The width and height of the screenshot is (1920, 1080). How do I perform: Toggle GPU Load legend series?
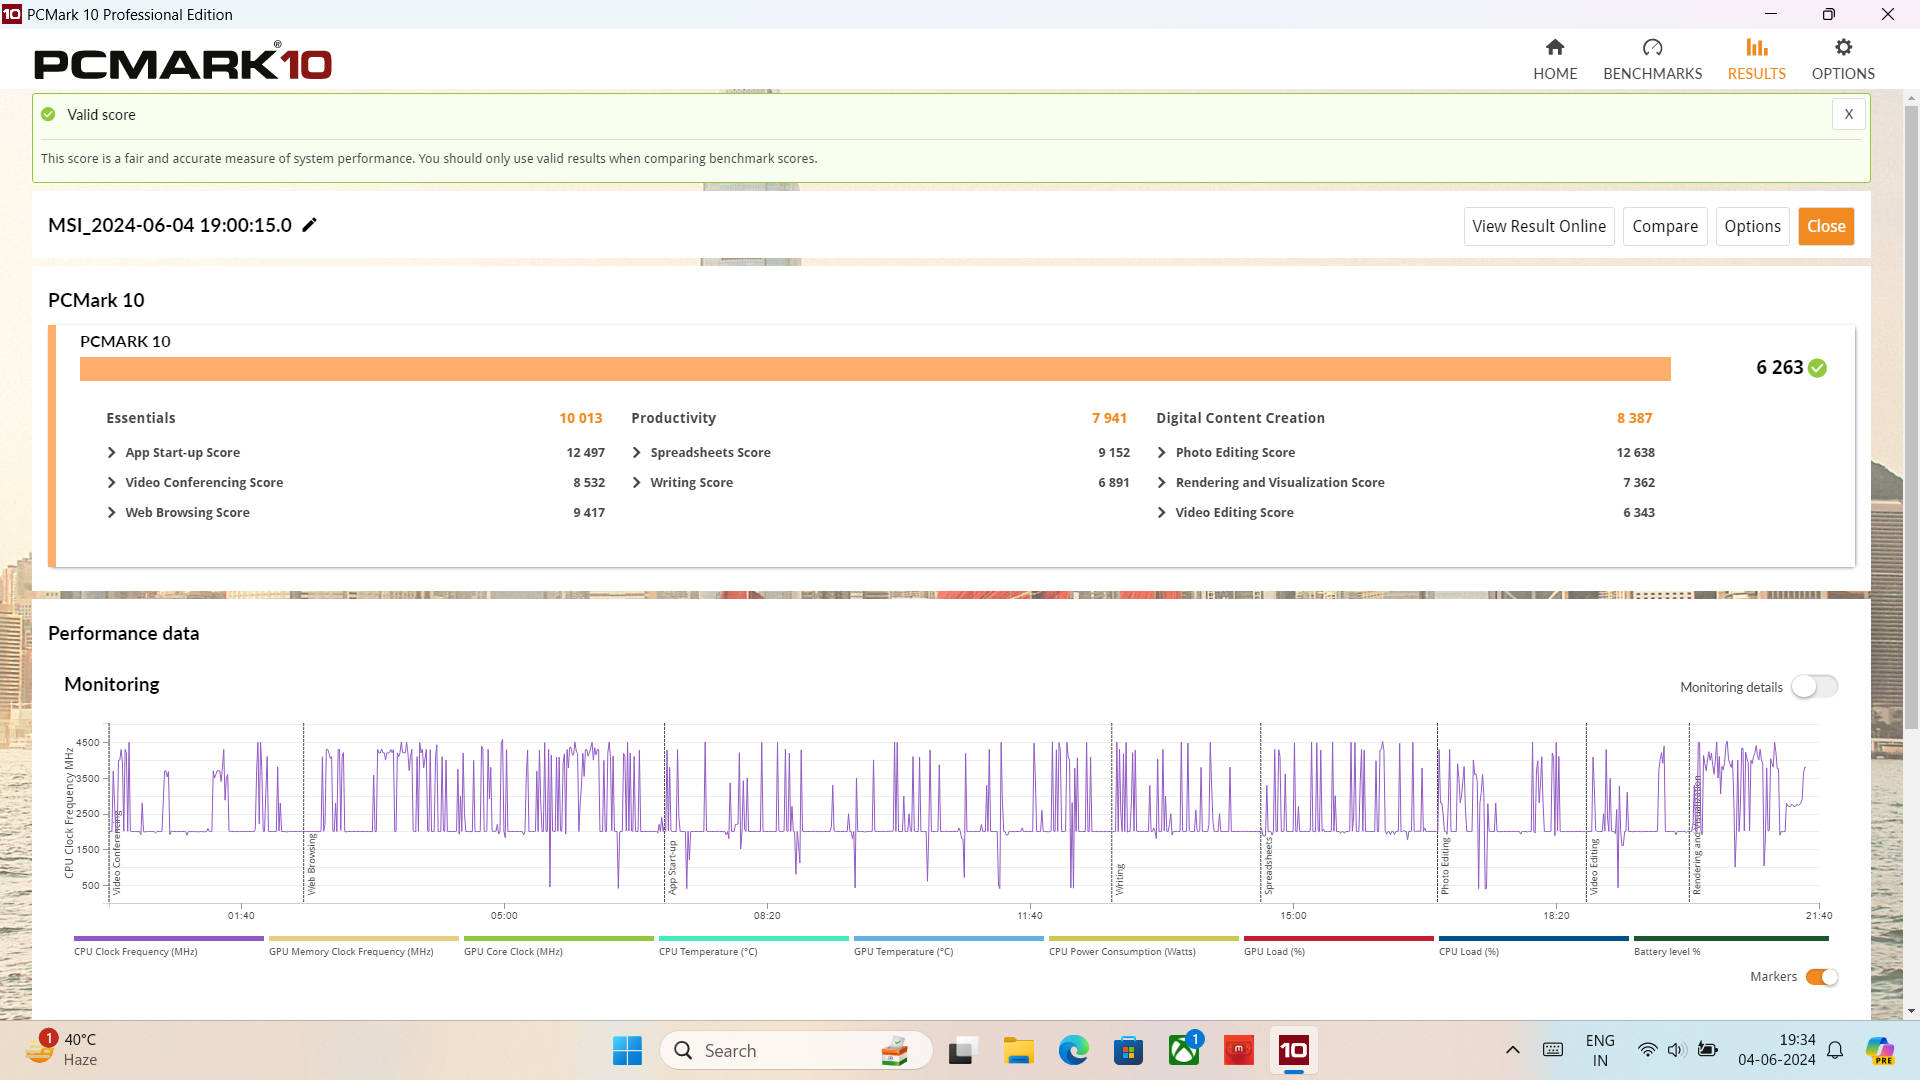point(1338,946)
